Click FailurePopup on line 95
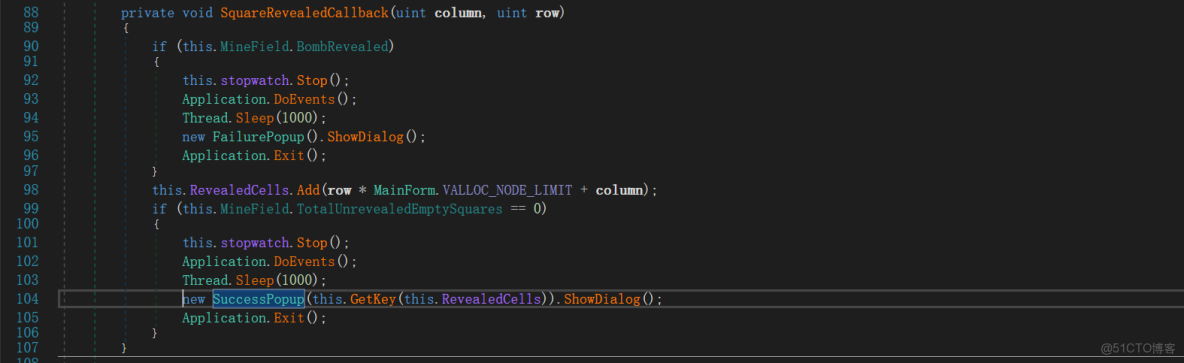The image size is (1184, 363). [257, 137]
